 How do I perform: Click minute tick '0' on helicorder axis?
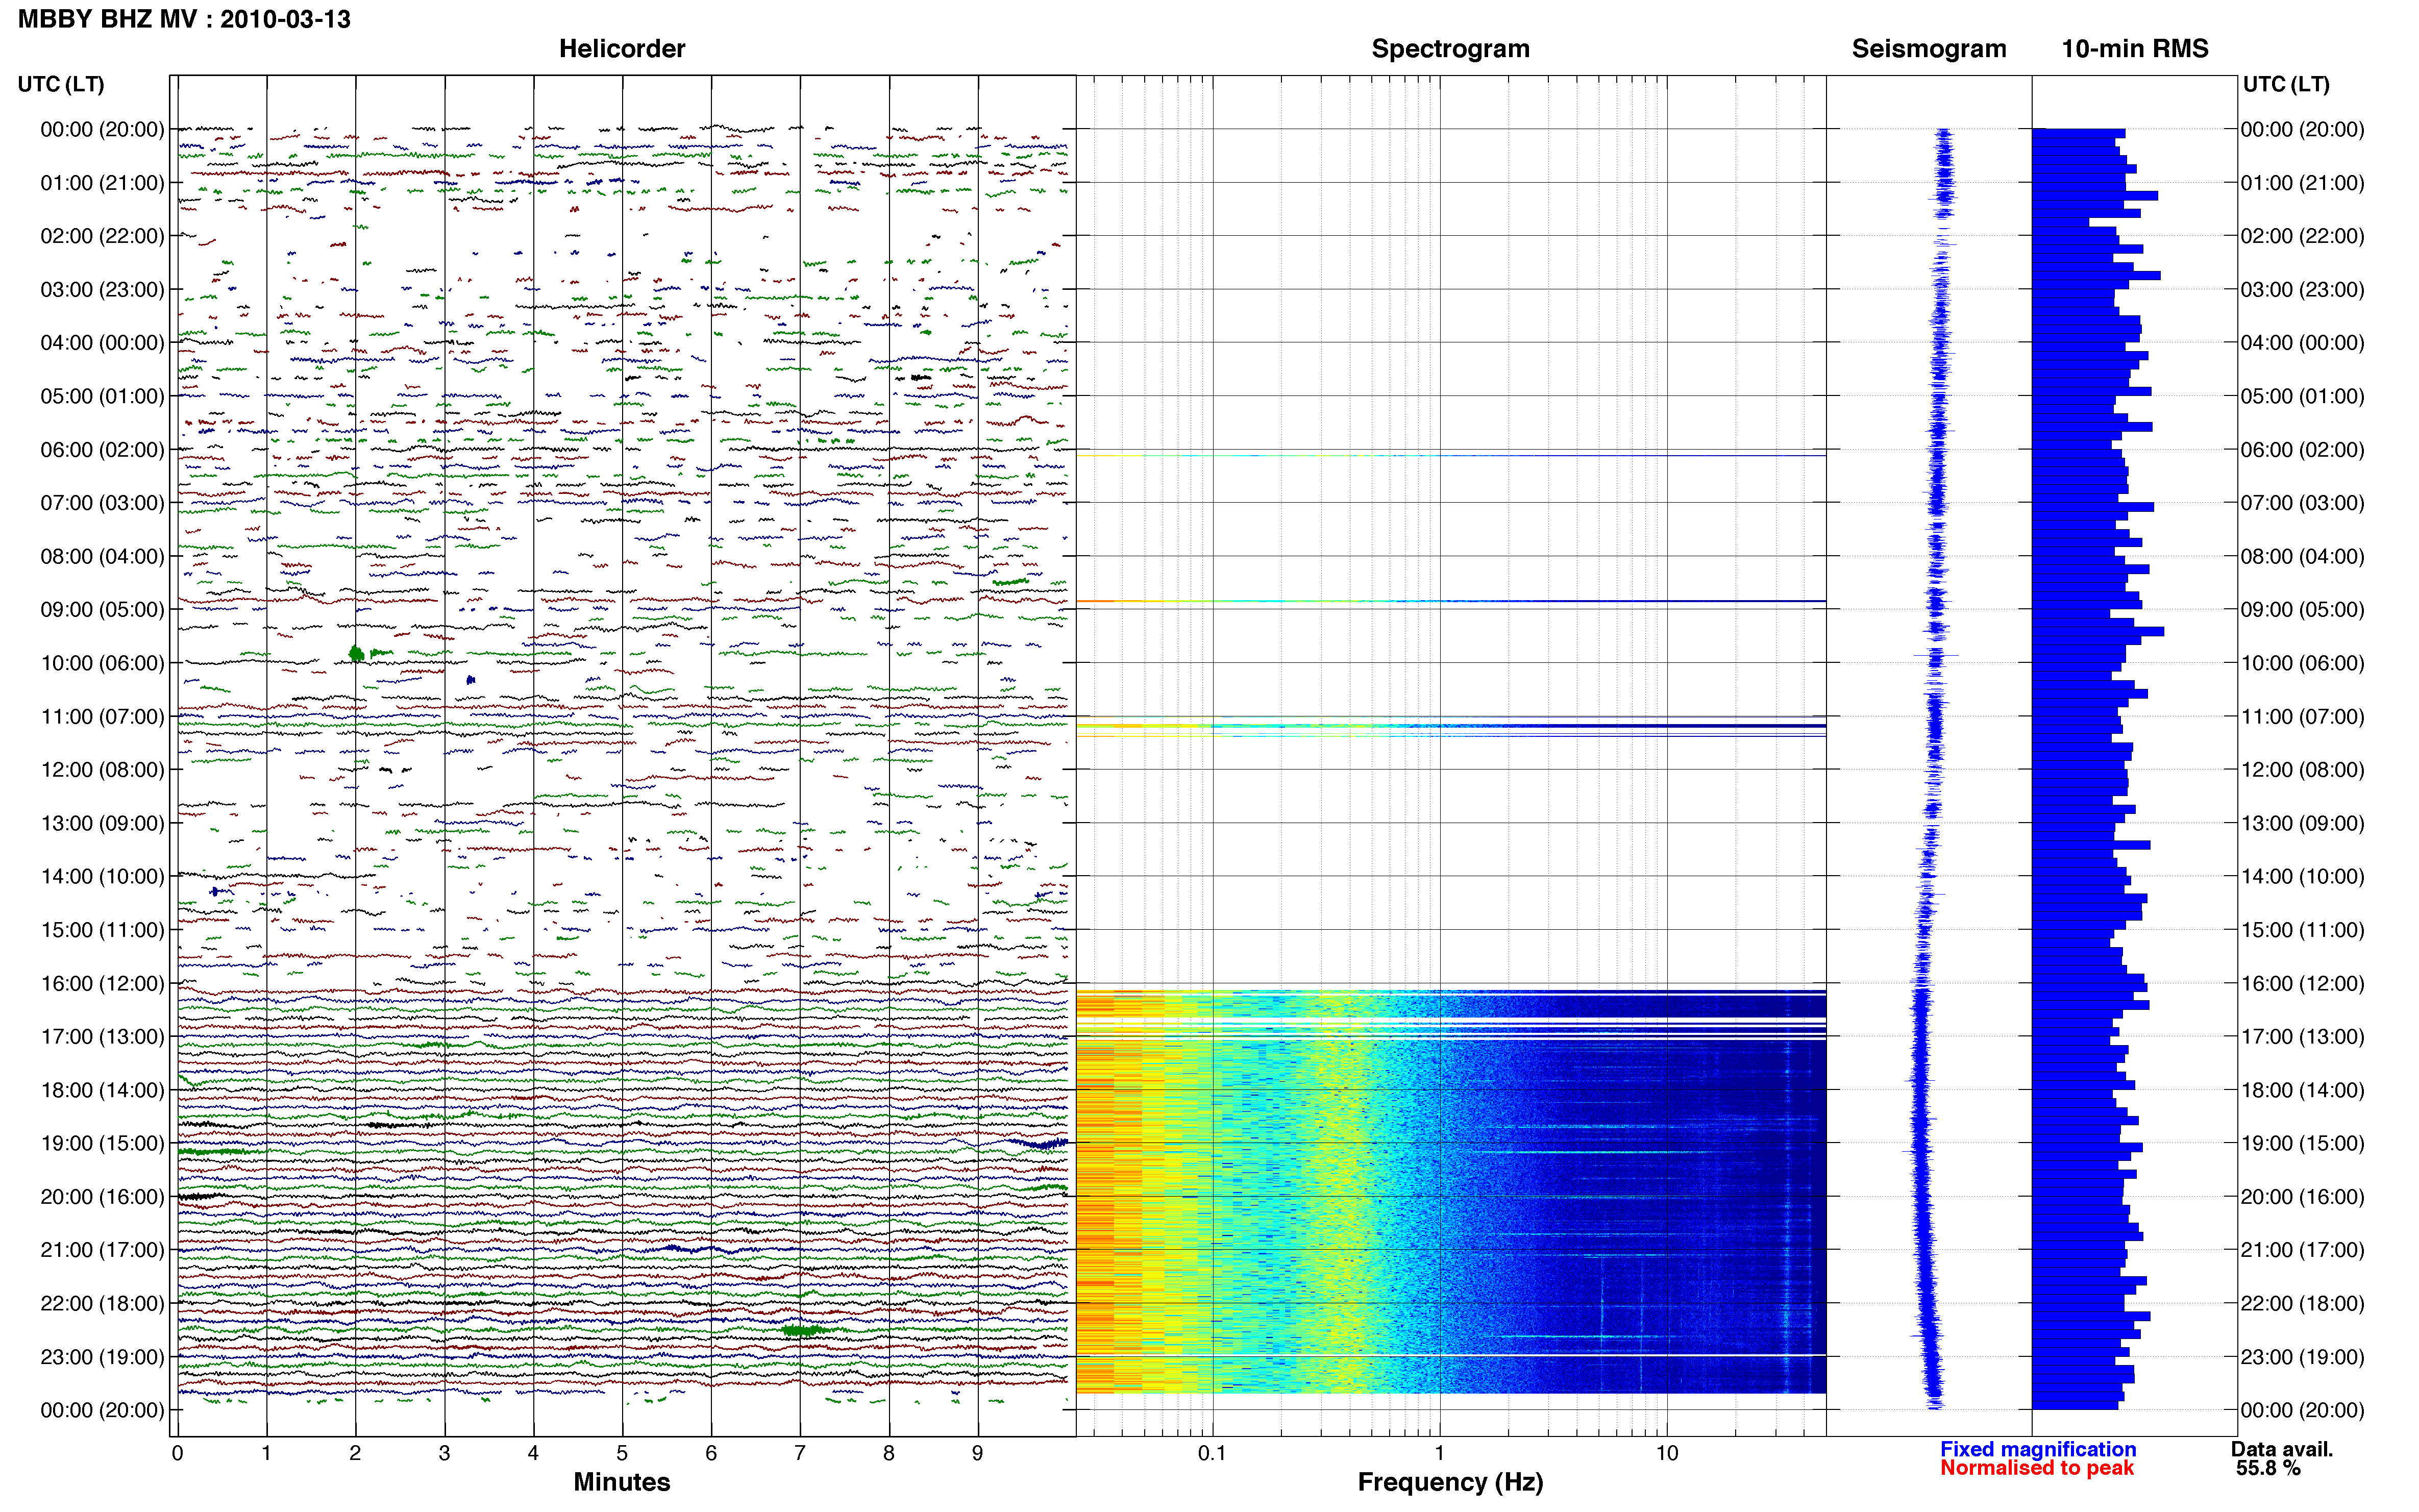(x=177, y=1454)
